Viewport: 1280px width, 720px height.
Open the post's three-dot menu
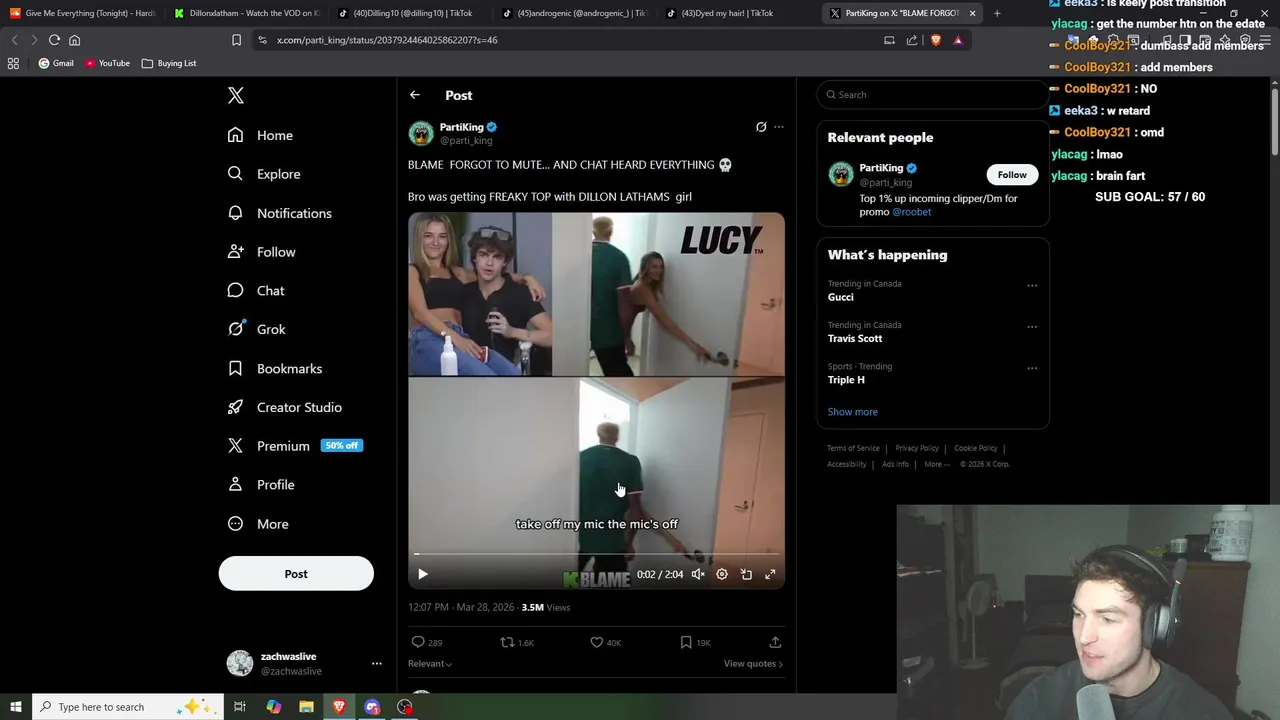tap(779, 127)
